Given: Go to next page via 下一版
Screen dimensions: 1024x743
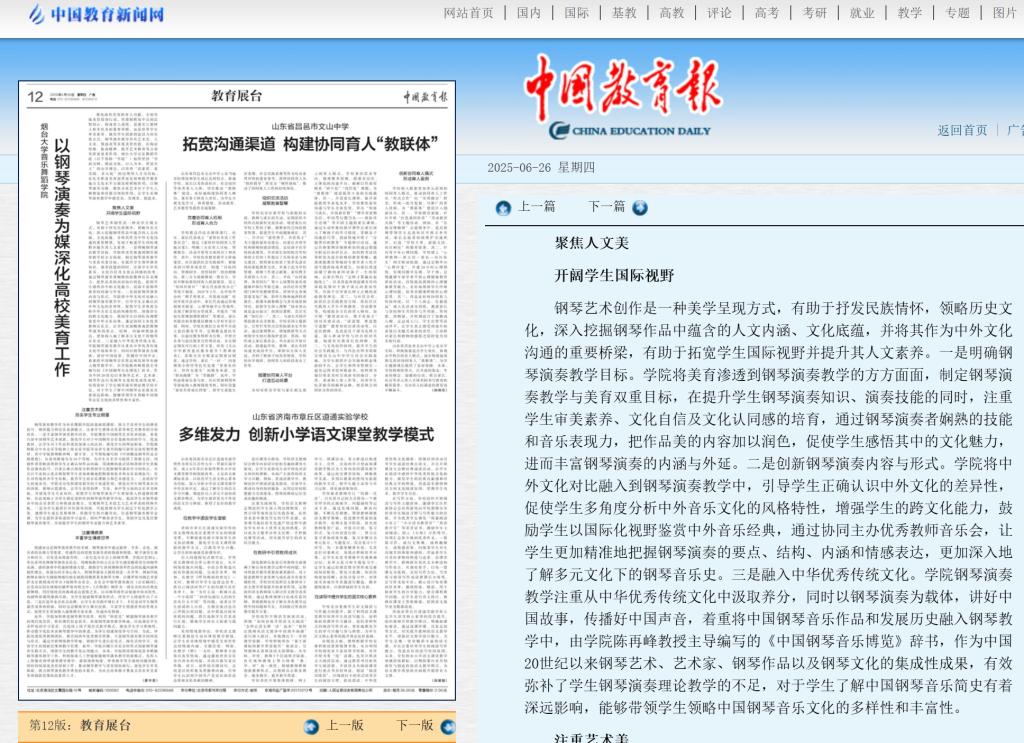Looking at the screenshot, I should point(414,726).
